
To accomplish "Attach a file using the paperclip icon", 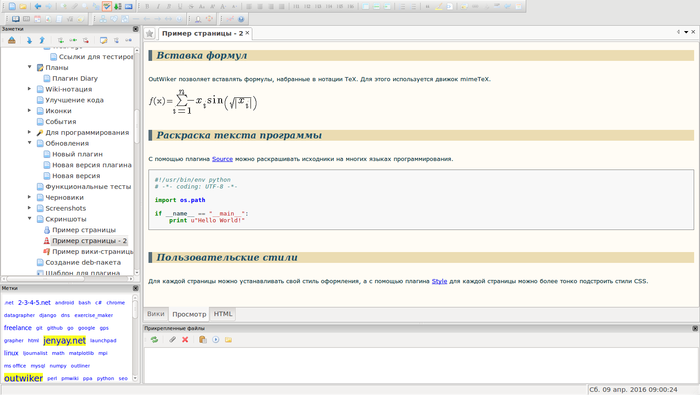I will point(172,340).
